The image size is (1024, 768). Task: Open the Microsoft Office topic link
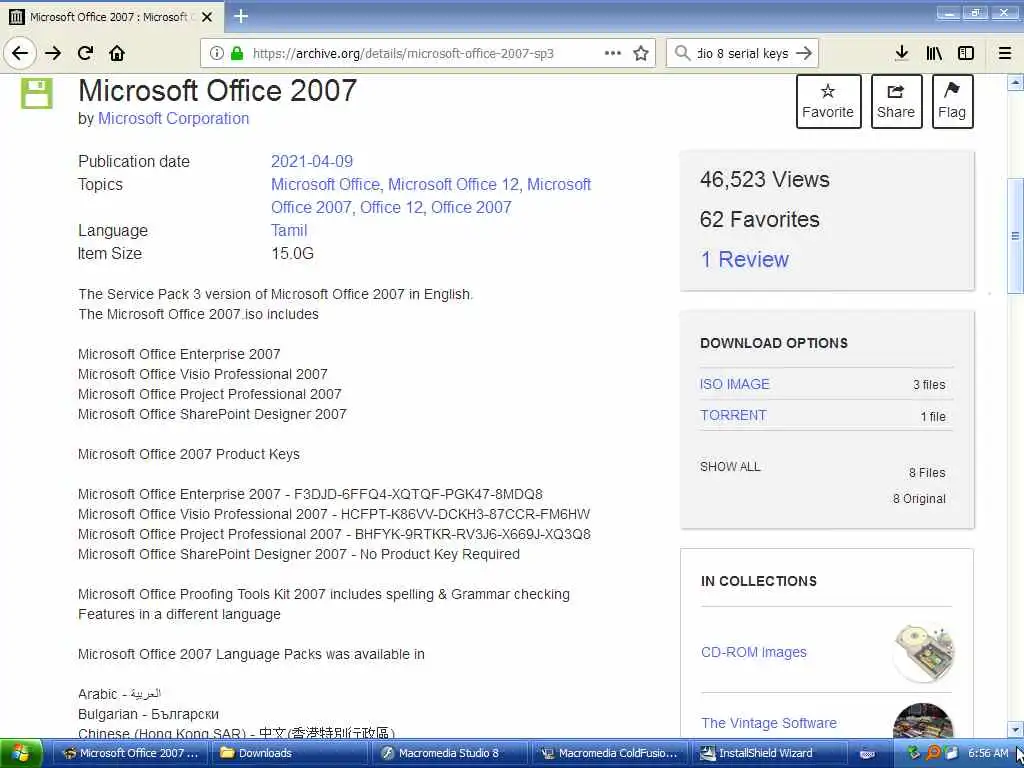(325, 185)
